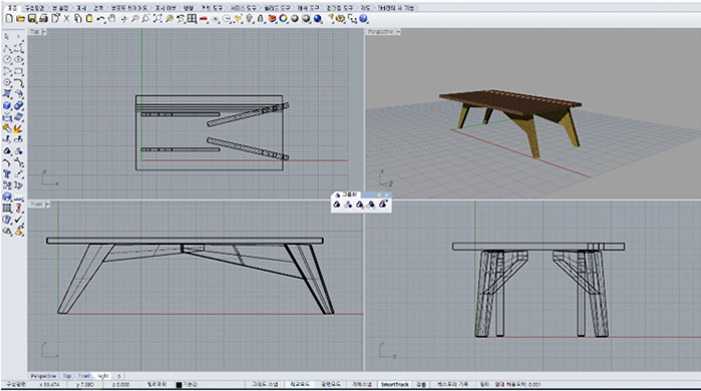
Task: Toggle 히스토리 기록 in the status bar
Action: [x=453, y=384]
